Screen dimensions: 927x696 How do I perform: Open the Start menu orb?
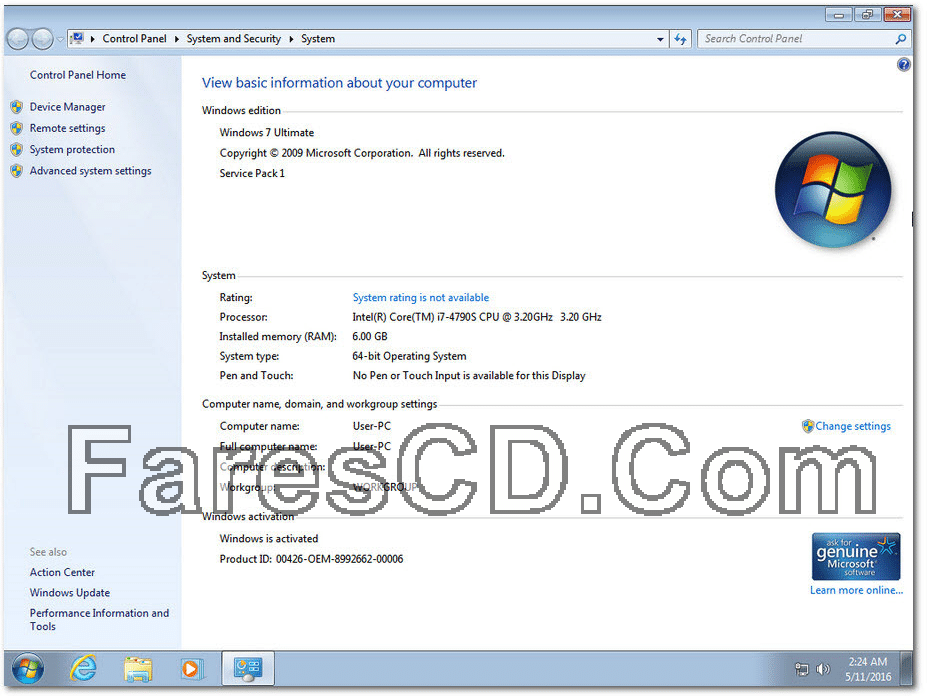[28, 669]
